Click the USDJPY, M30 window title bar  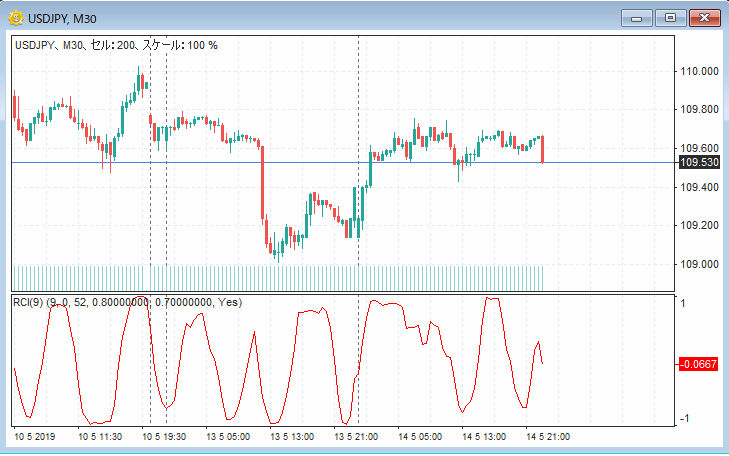pyautogui.click(x=300, y=18)
